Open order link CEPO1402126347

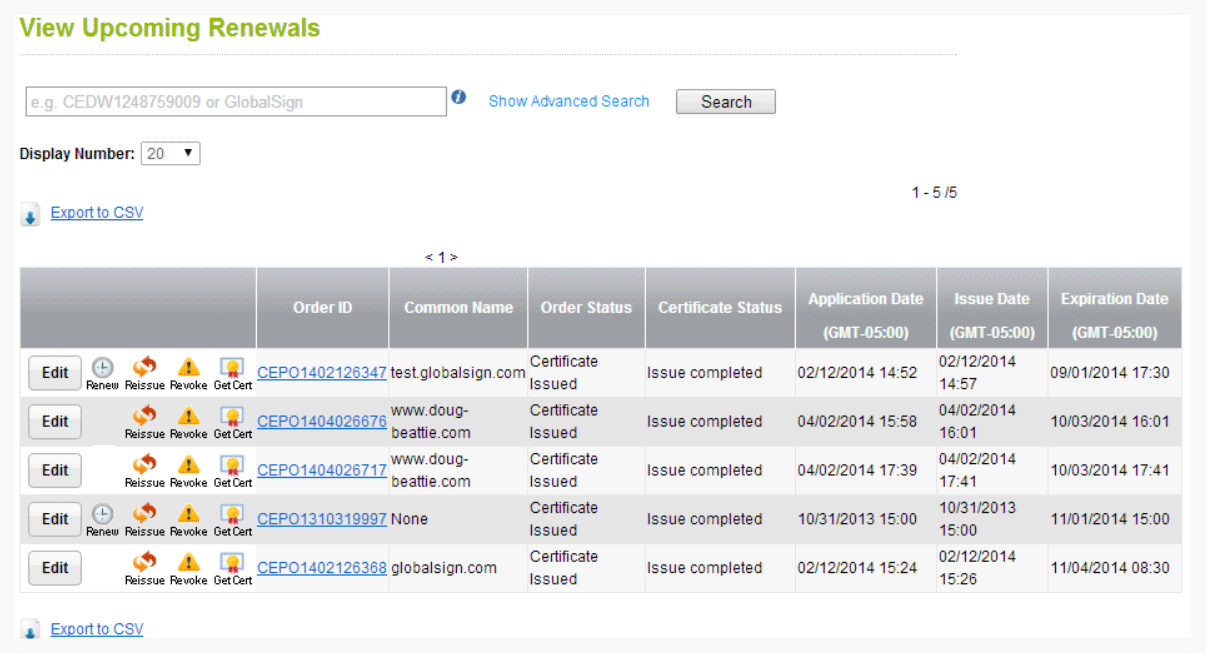[x=321, y=372]
